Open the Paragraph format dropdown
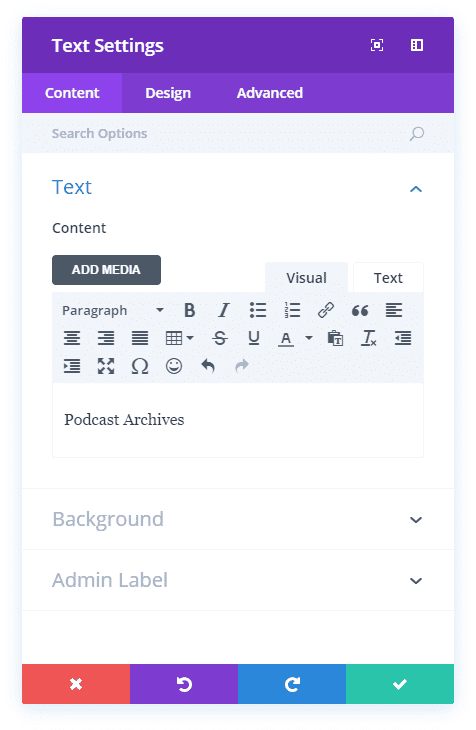476x730 pixels. (113, 310)
